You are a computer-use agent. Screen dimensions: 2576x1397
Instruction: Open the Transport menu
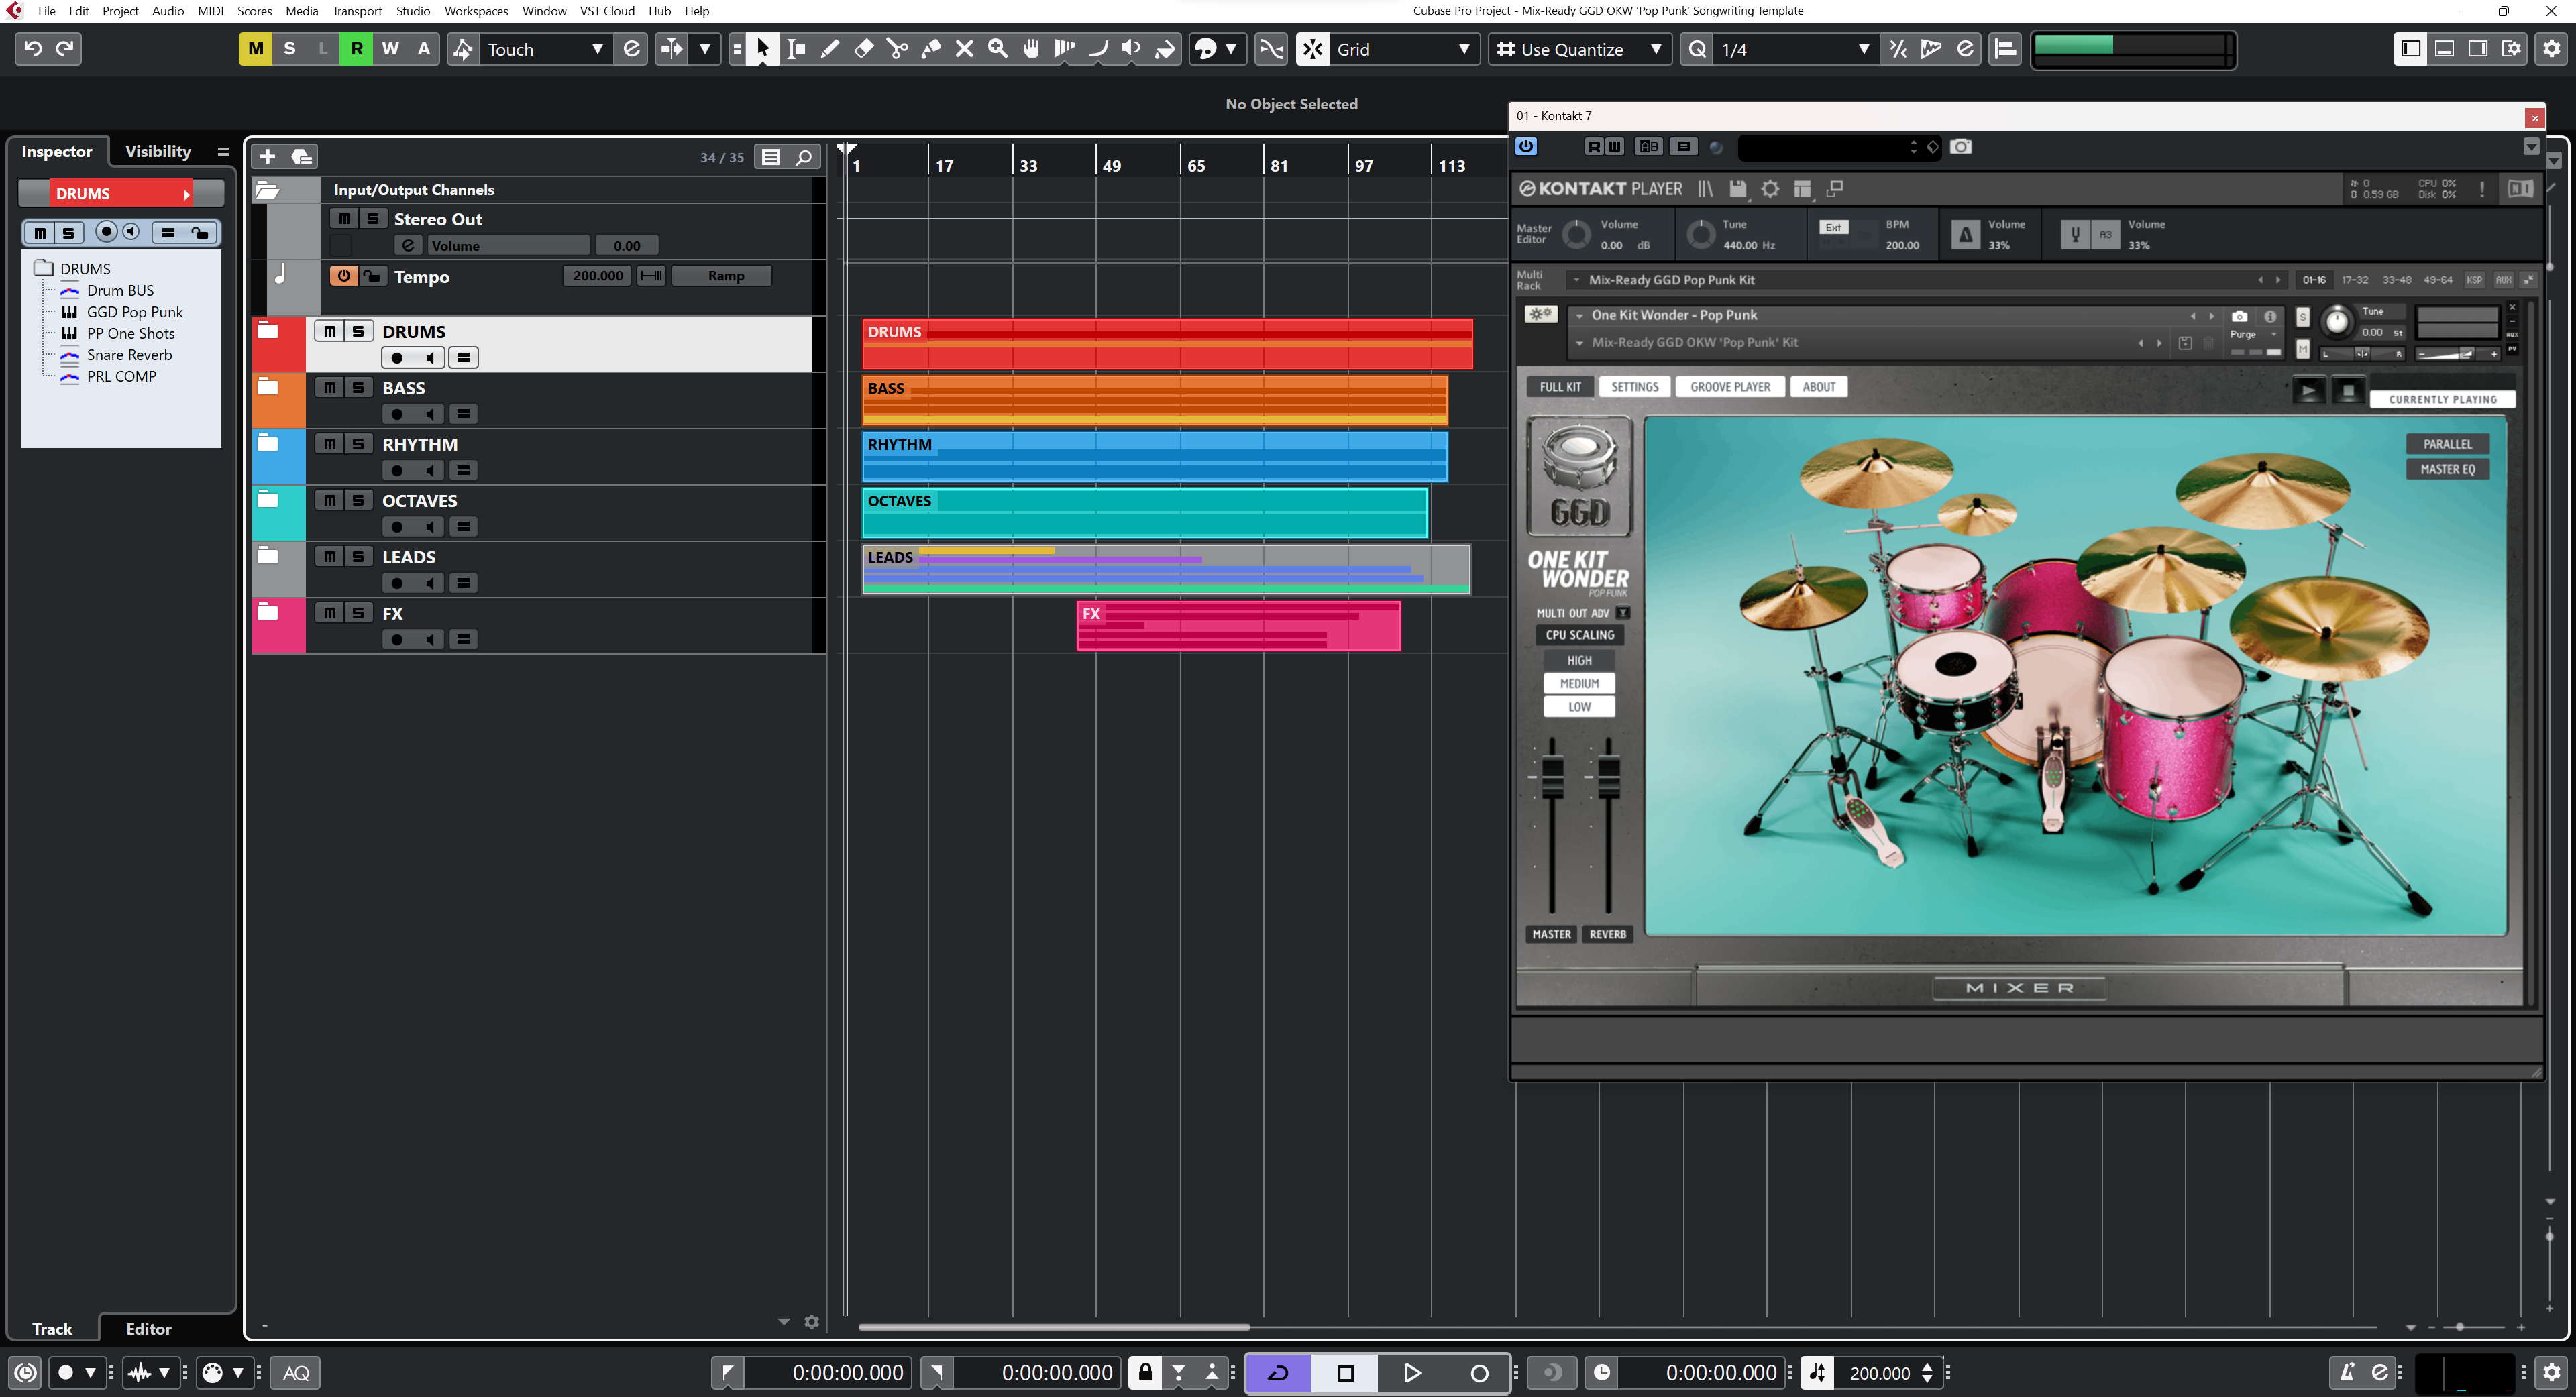pyautogui.click(x=356, y=11)
